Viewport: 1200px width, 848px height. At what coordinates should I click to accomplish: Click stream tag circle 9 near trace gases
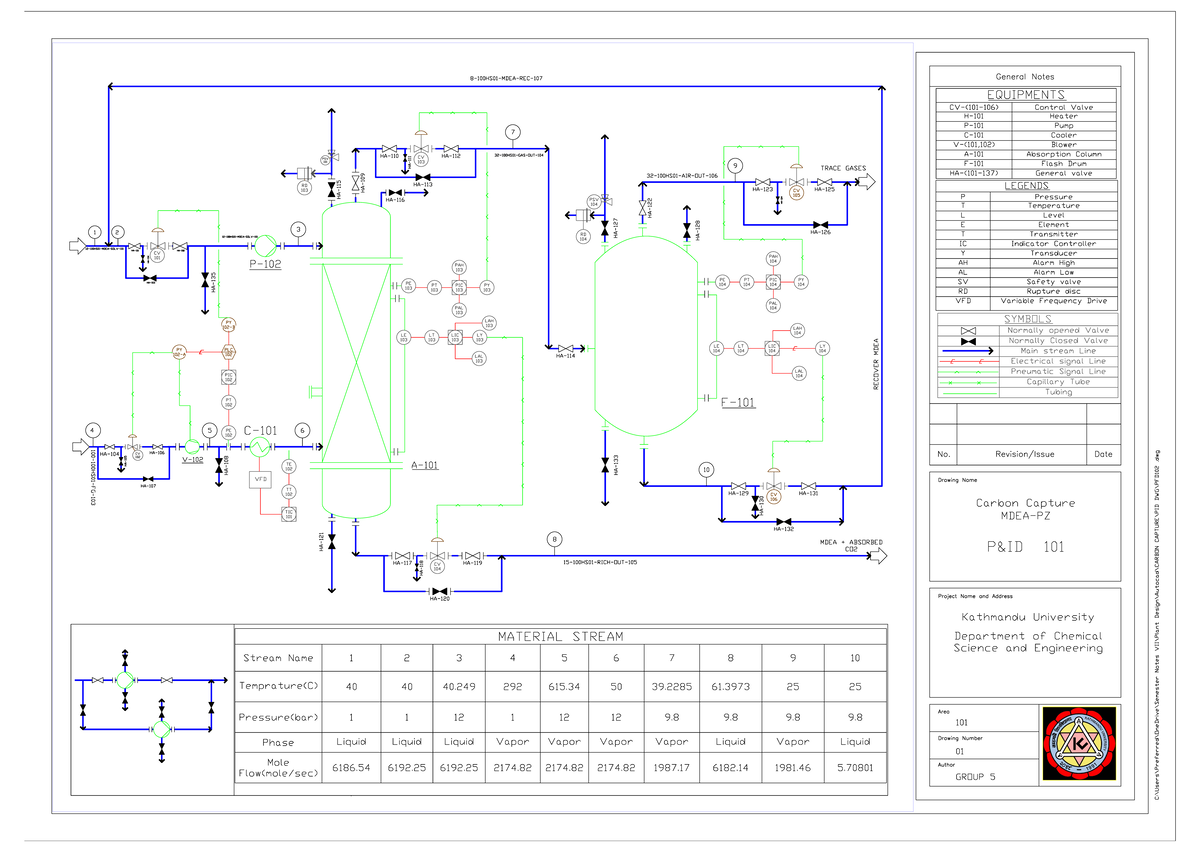(x=735, y=165)
